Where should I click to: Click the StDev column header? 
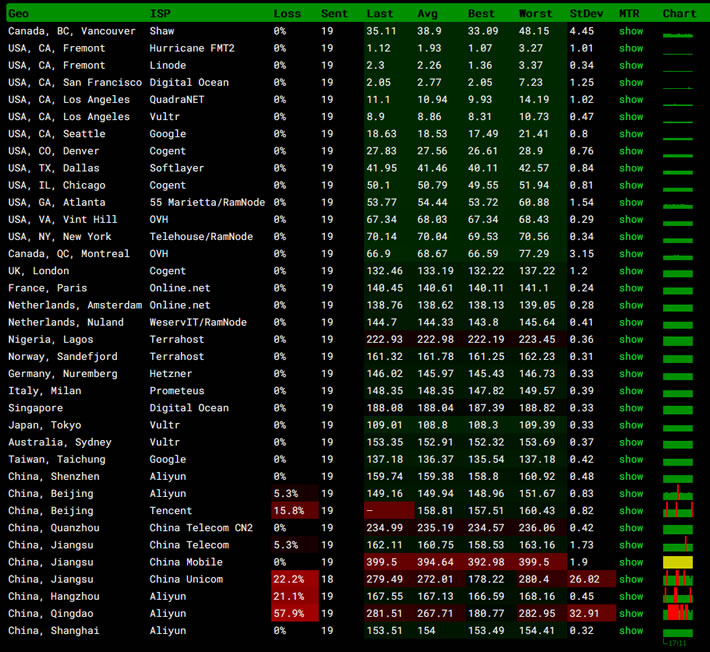click(585, 13)
